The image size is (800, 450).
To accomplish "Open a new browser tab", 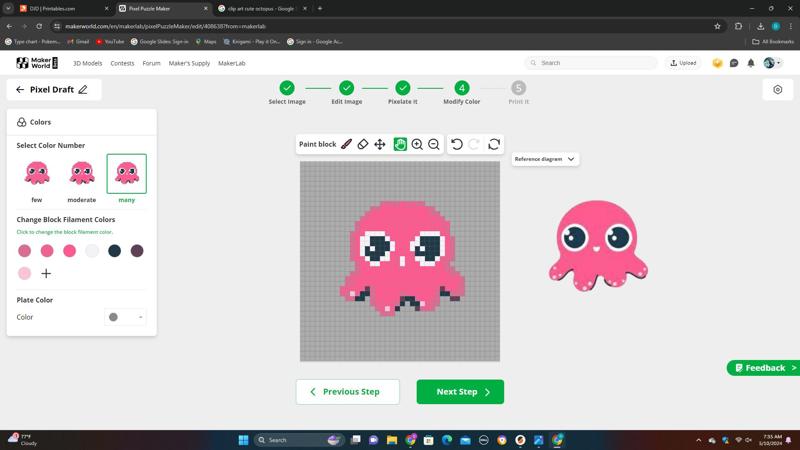I will (320, 9).
